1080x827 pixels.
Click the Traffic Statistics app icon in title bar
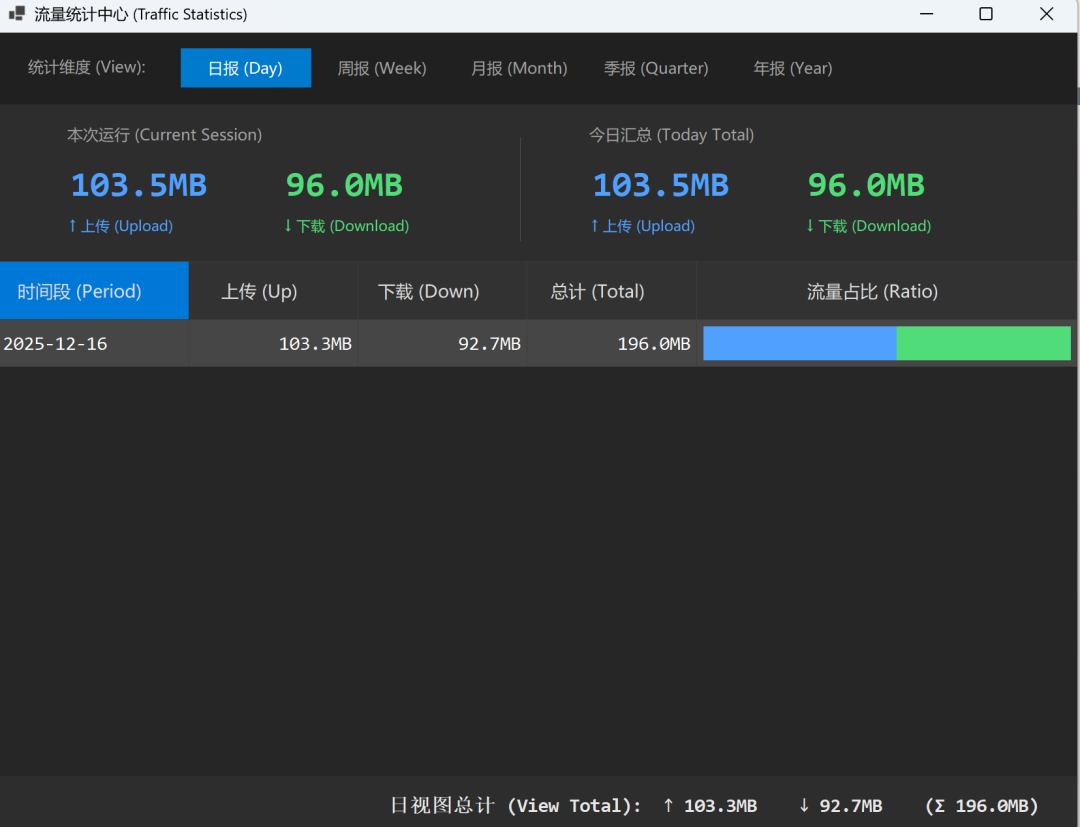(17, 14)
